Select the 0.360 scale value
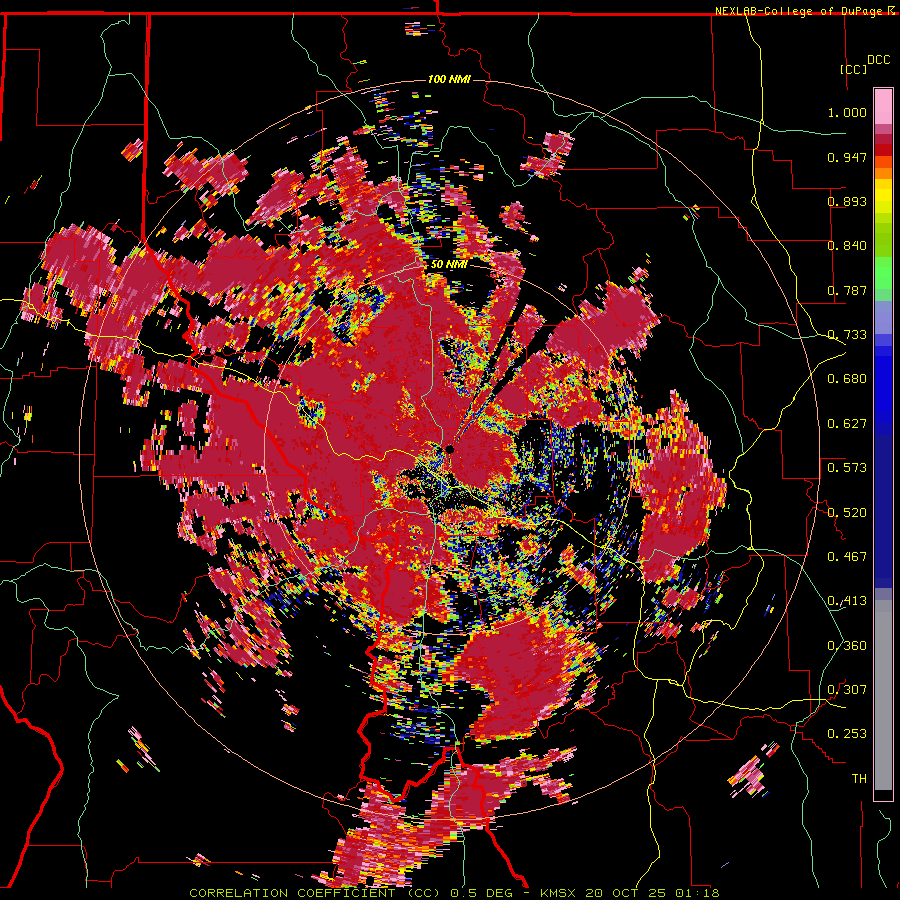The height and width of the screenshot is (900, 900). pyautogui.click(x=847, y=646)
